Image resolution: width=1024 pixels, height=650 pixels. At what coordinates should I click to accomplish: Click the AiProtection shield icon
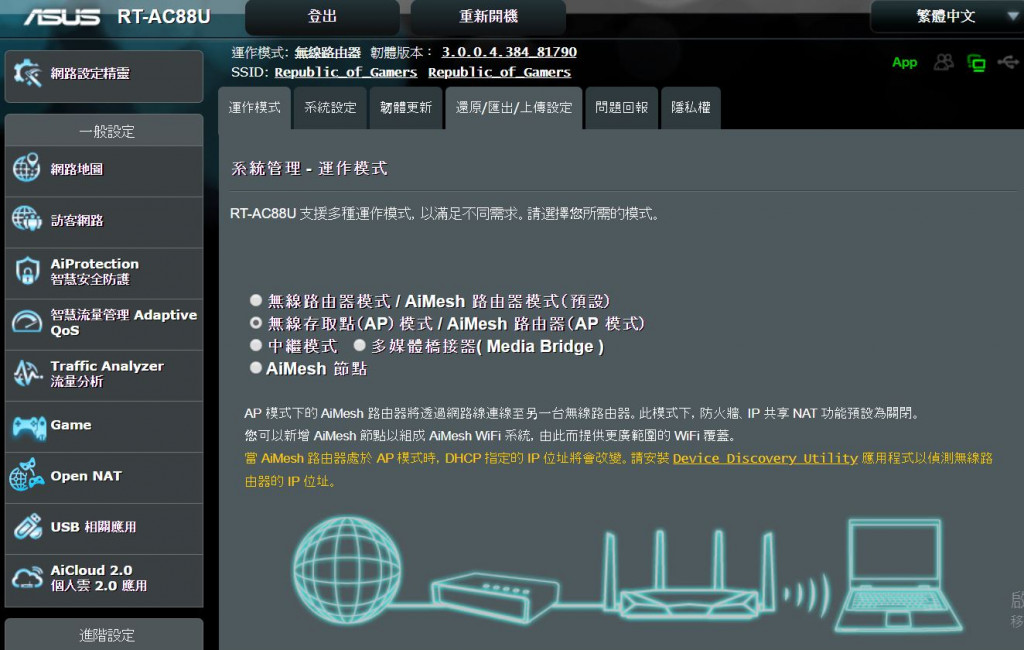(x=27, y=270)
